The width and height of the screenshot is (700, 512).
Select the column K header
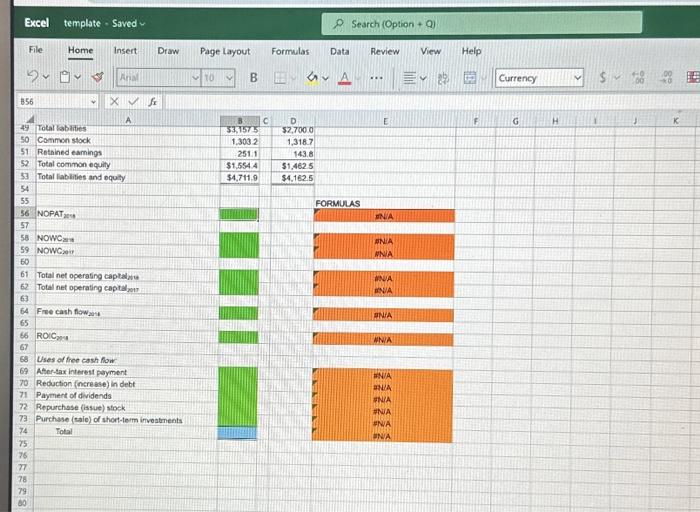pyautogui.click(x=675, y=120)
